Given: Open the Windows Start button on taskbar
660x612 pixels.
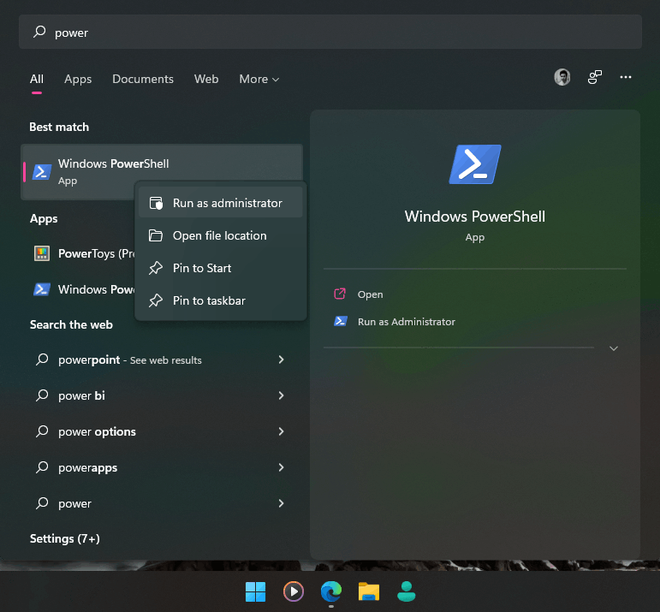Looking at the screenshot, I should point(255,592).
